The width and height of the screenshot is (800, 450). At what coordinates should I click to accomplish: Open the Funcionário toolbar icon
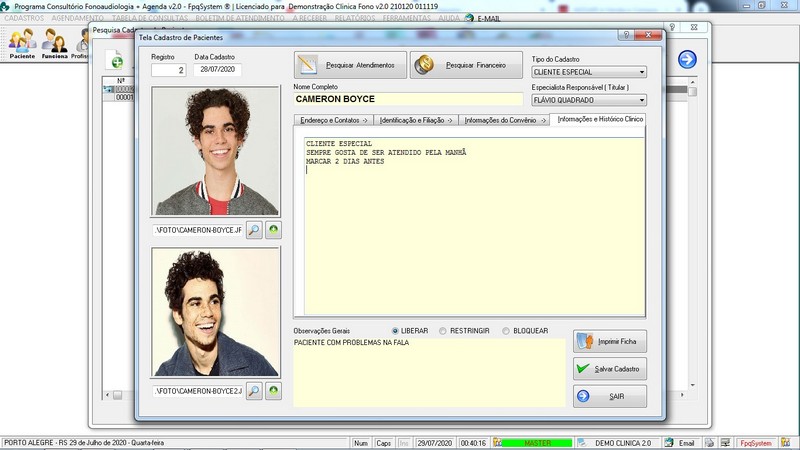coord(55,43)
